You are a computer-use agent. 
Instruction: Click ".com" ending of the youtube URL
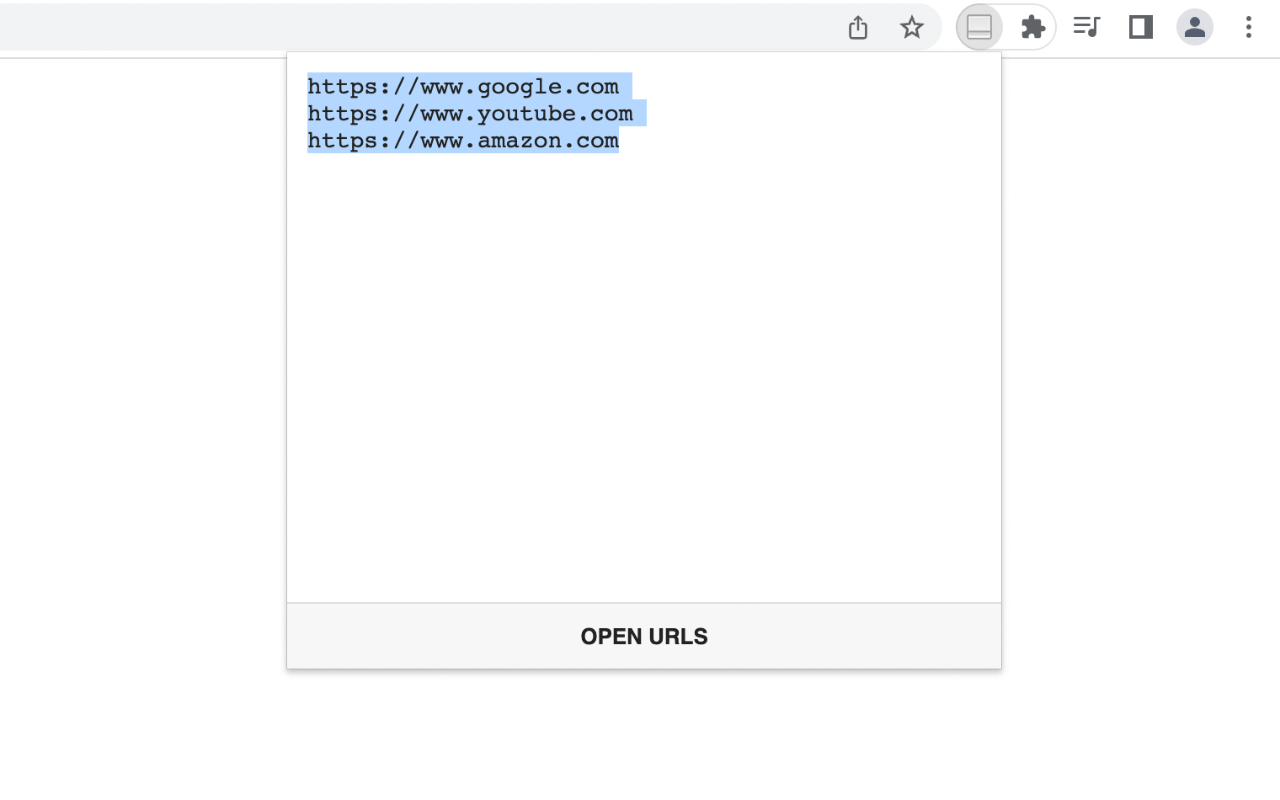pyautogui.click(x=605, y=114)
